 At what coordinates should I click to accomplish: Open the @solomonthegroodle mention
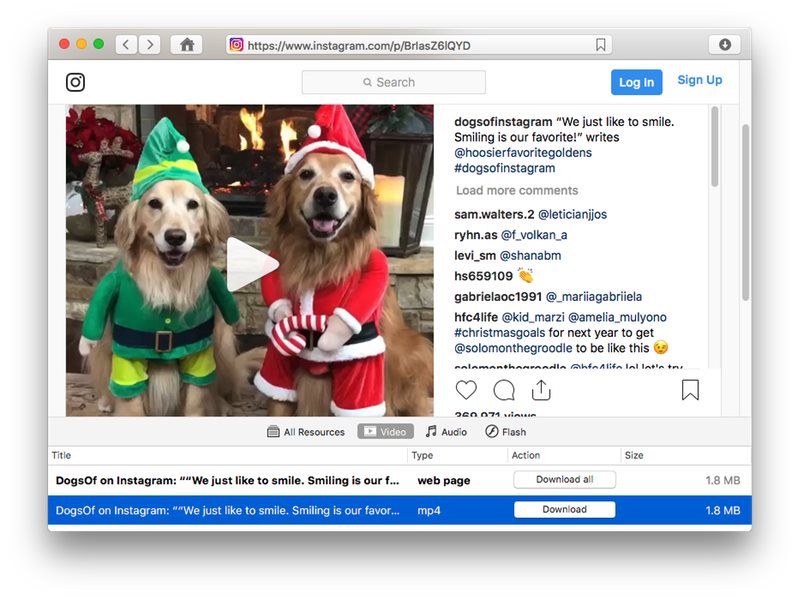[513, 348]
